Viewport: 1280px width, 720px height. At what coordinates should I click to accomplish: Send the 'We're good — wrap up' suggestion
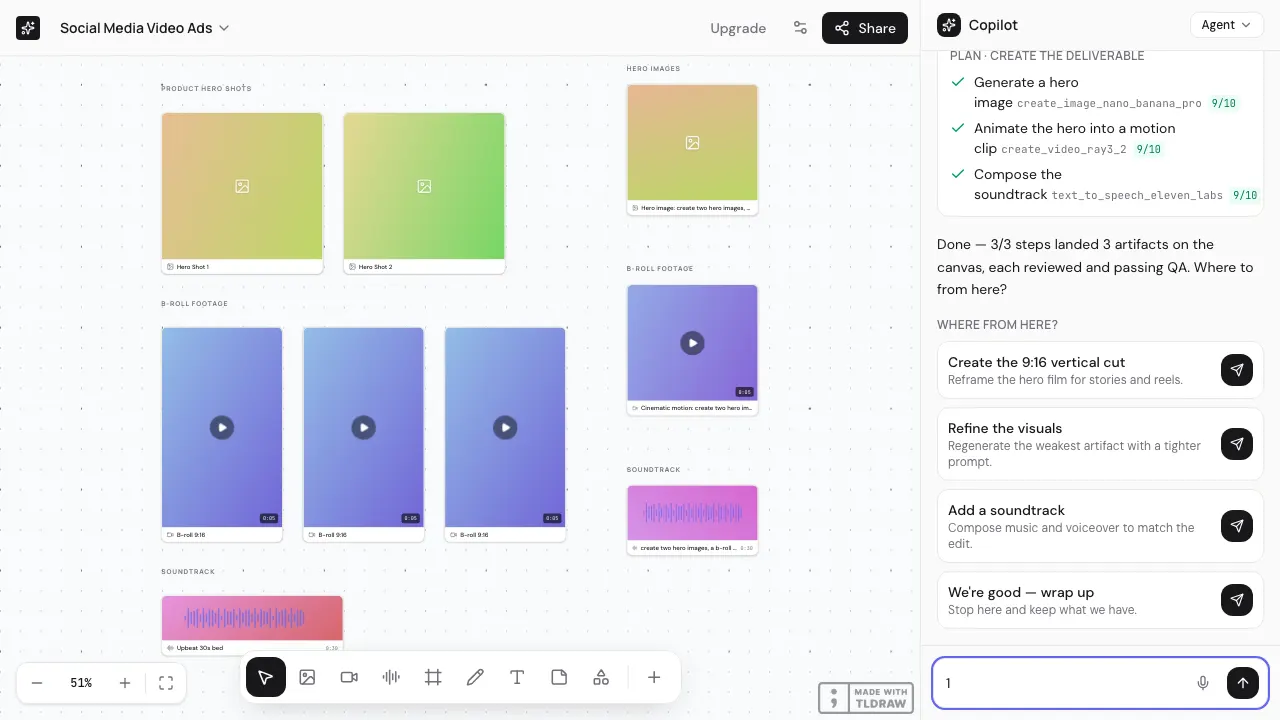1237,600
